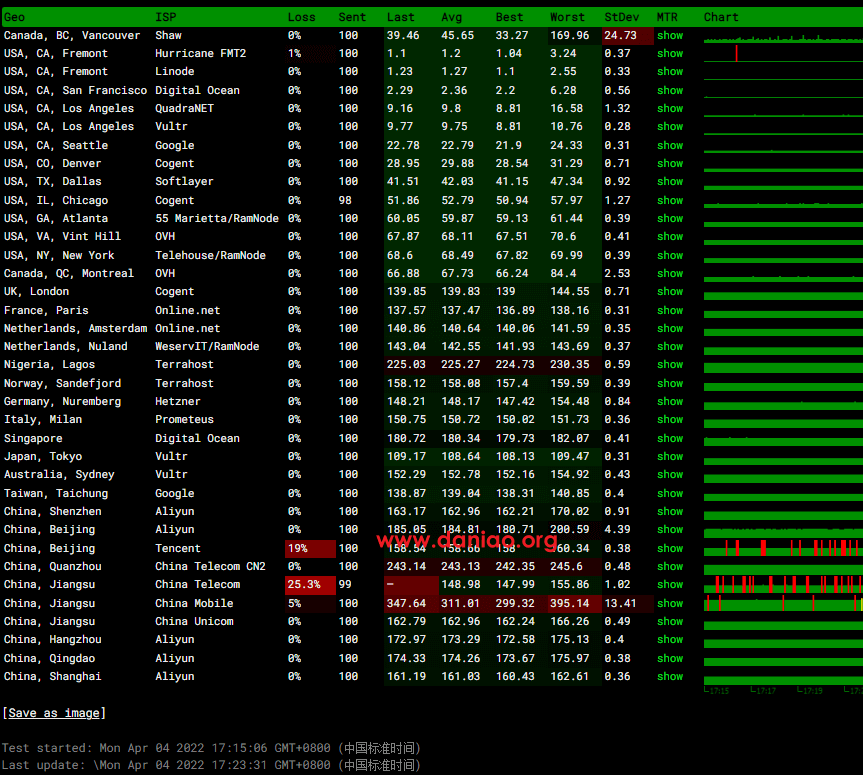The image size is (863, 775).
Task: Select the 24.73 StDev value
Action: [627, 35]
